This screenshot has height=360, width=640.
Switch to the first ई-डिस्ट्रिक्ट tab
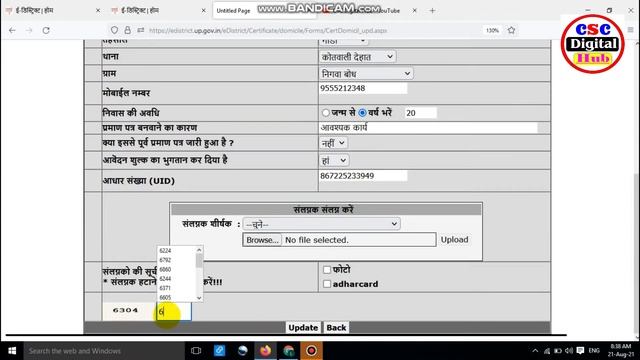click(x=52, y=11)
